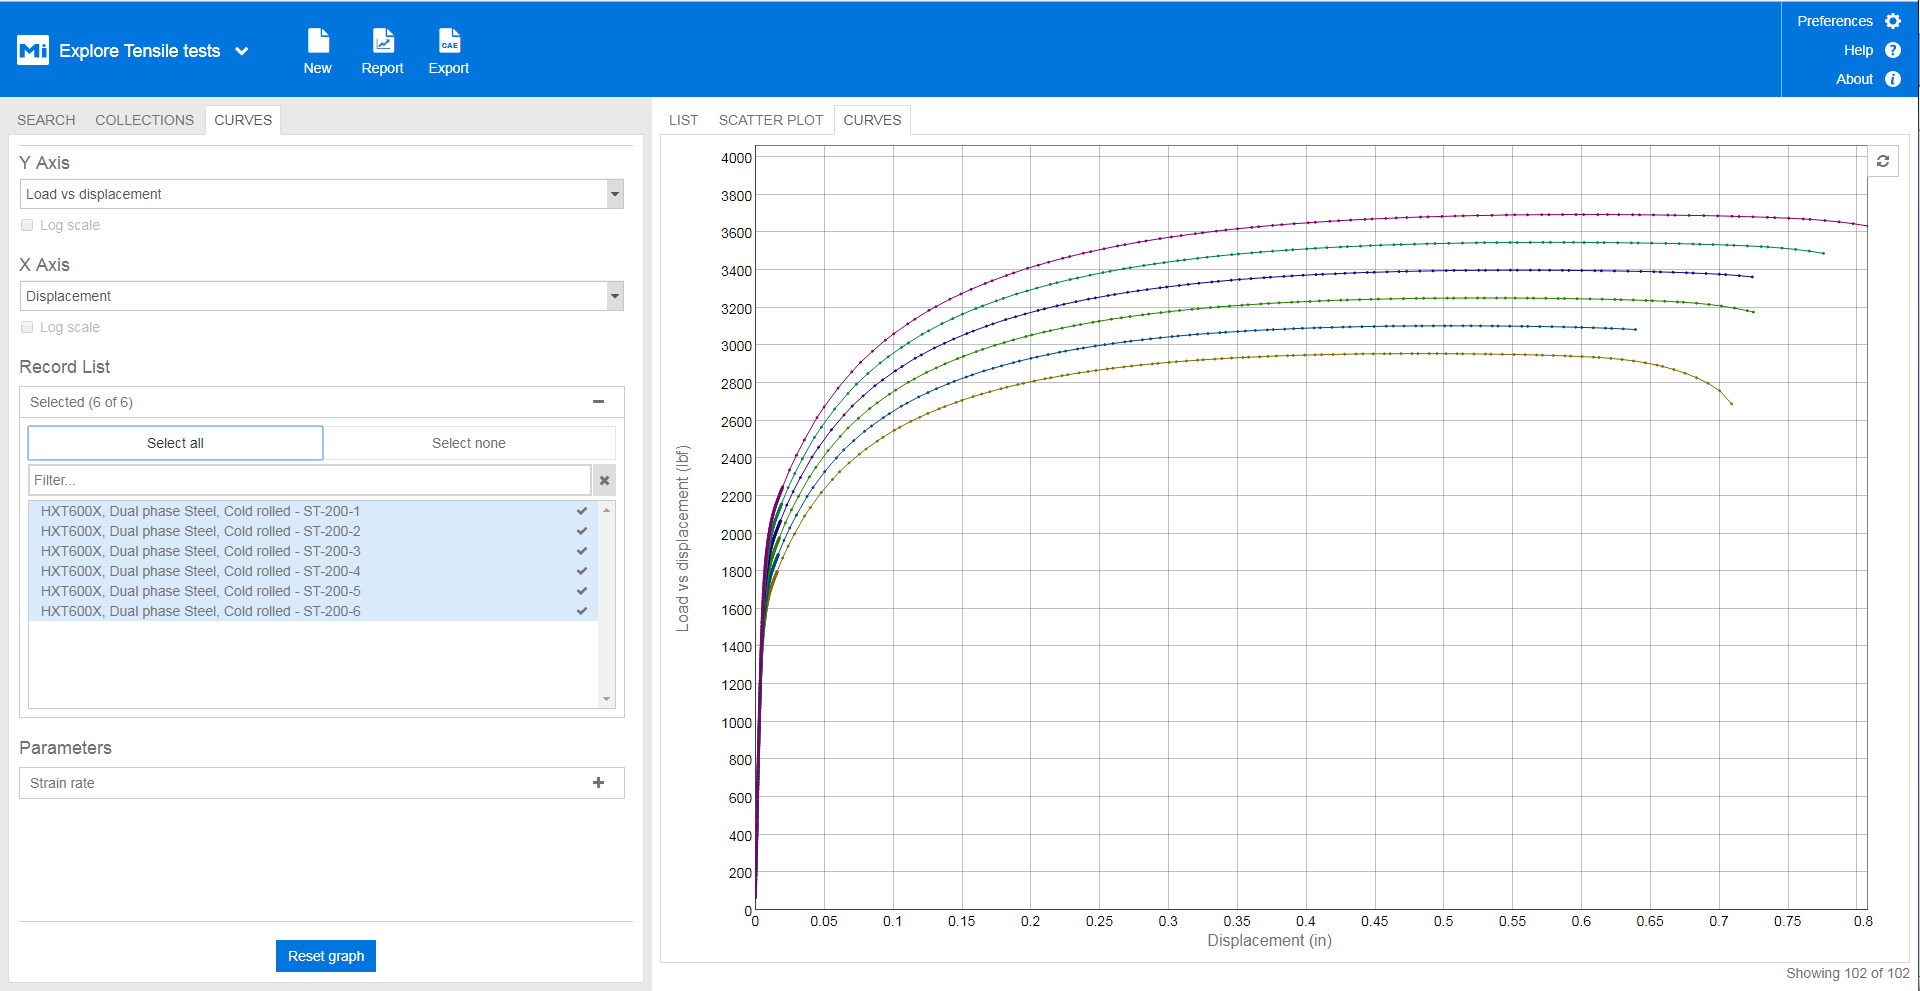This screenshot has width=1920, height=991.
Task: Enable Log scale for Y Axis
Action: tap(27, 225)
